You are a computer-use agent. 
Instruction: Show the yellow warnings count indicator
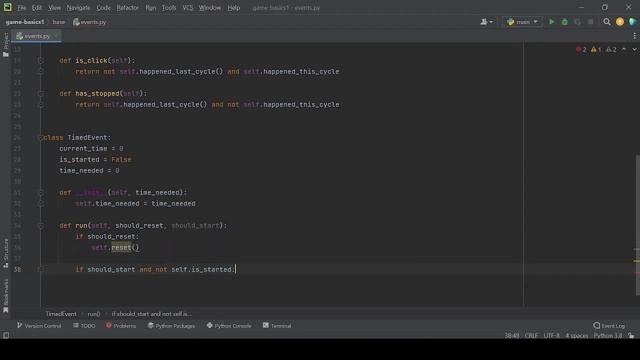pos(596,49)
